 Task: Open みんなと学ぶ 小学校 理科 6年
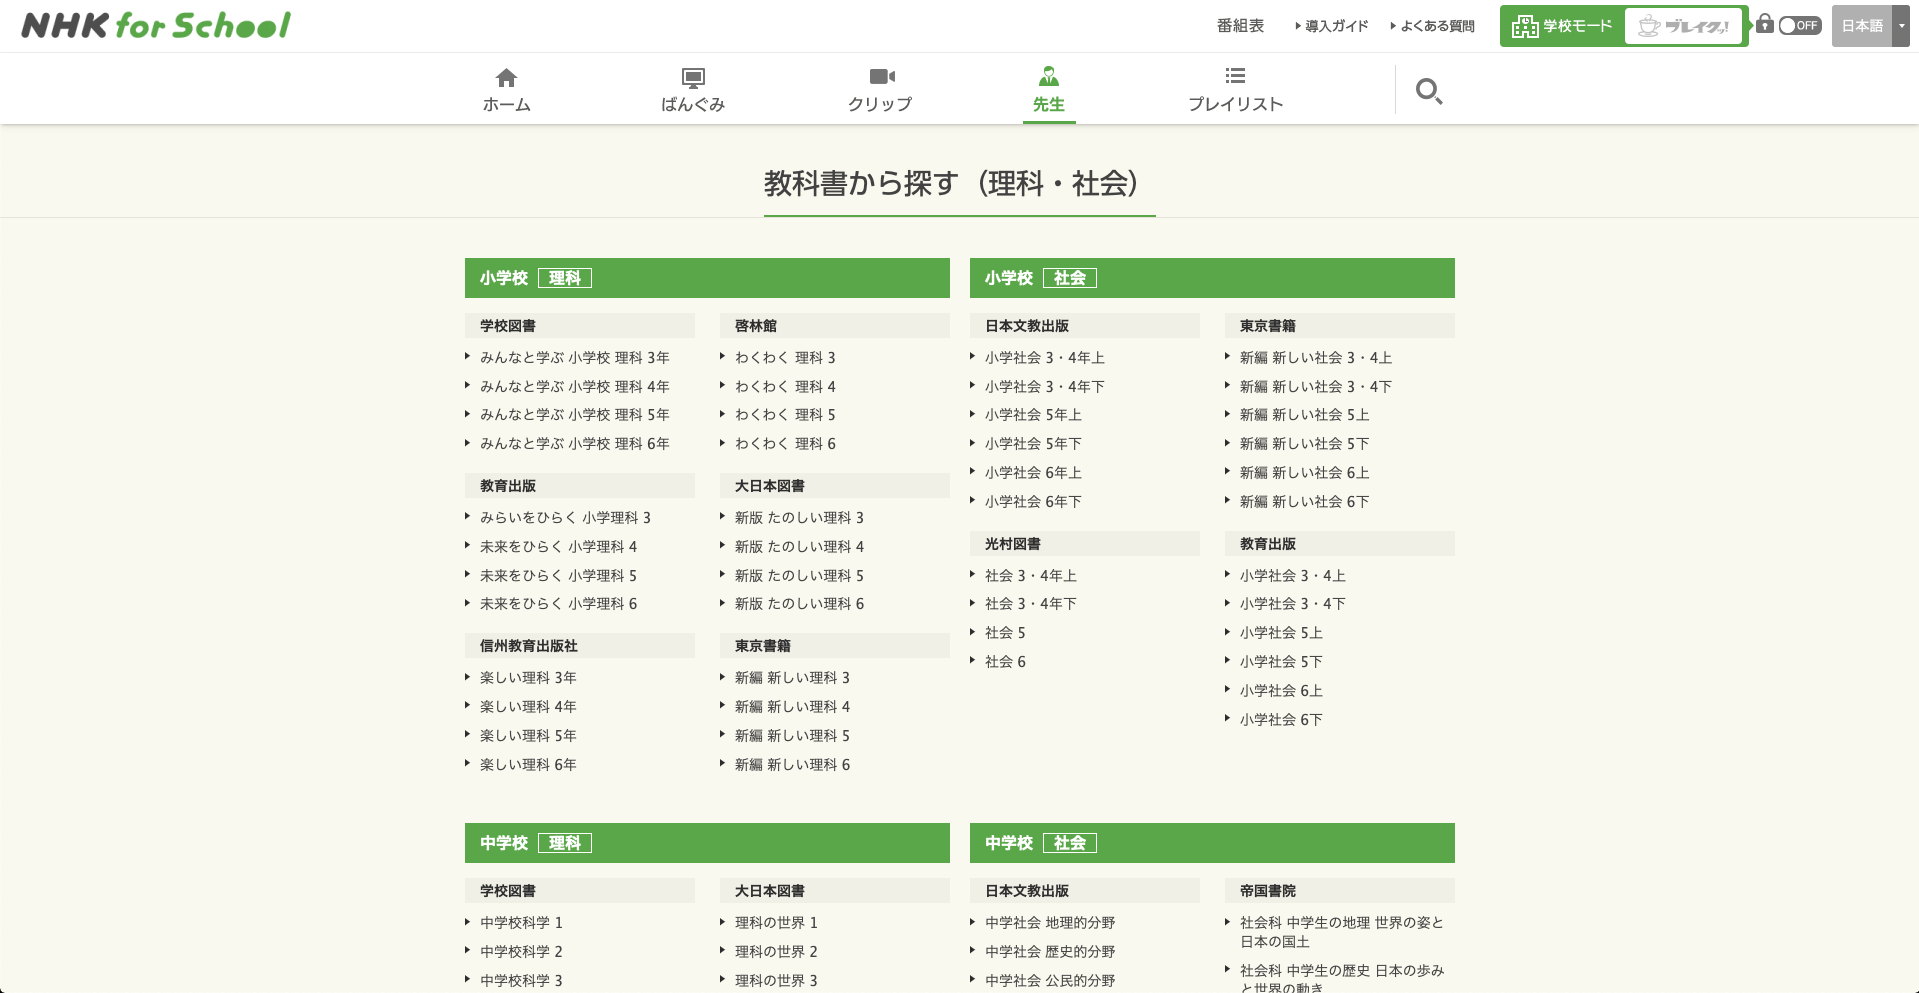574,444
